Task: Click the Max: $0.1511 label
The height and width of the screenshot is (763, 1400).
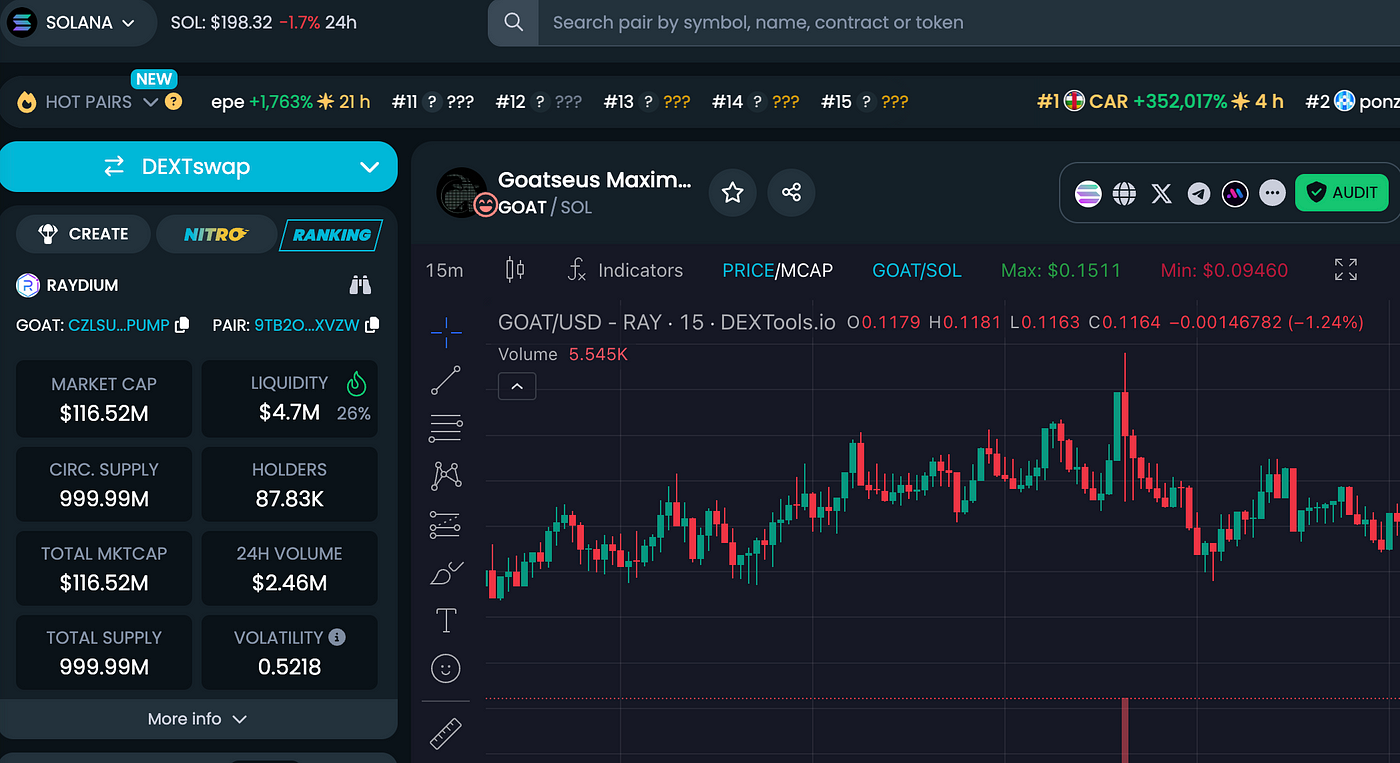Action: coord(1061,270)
